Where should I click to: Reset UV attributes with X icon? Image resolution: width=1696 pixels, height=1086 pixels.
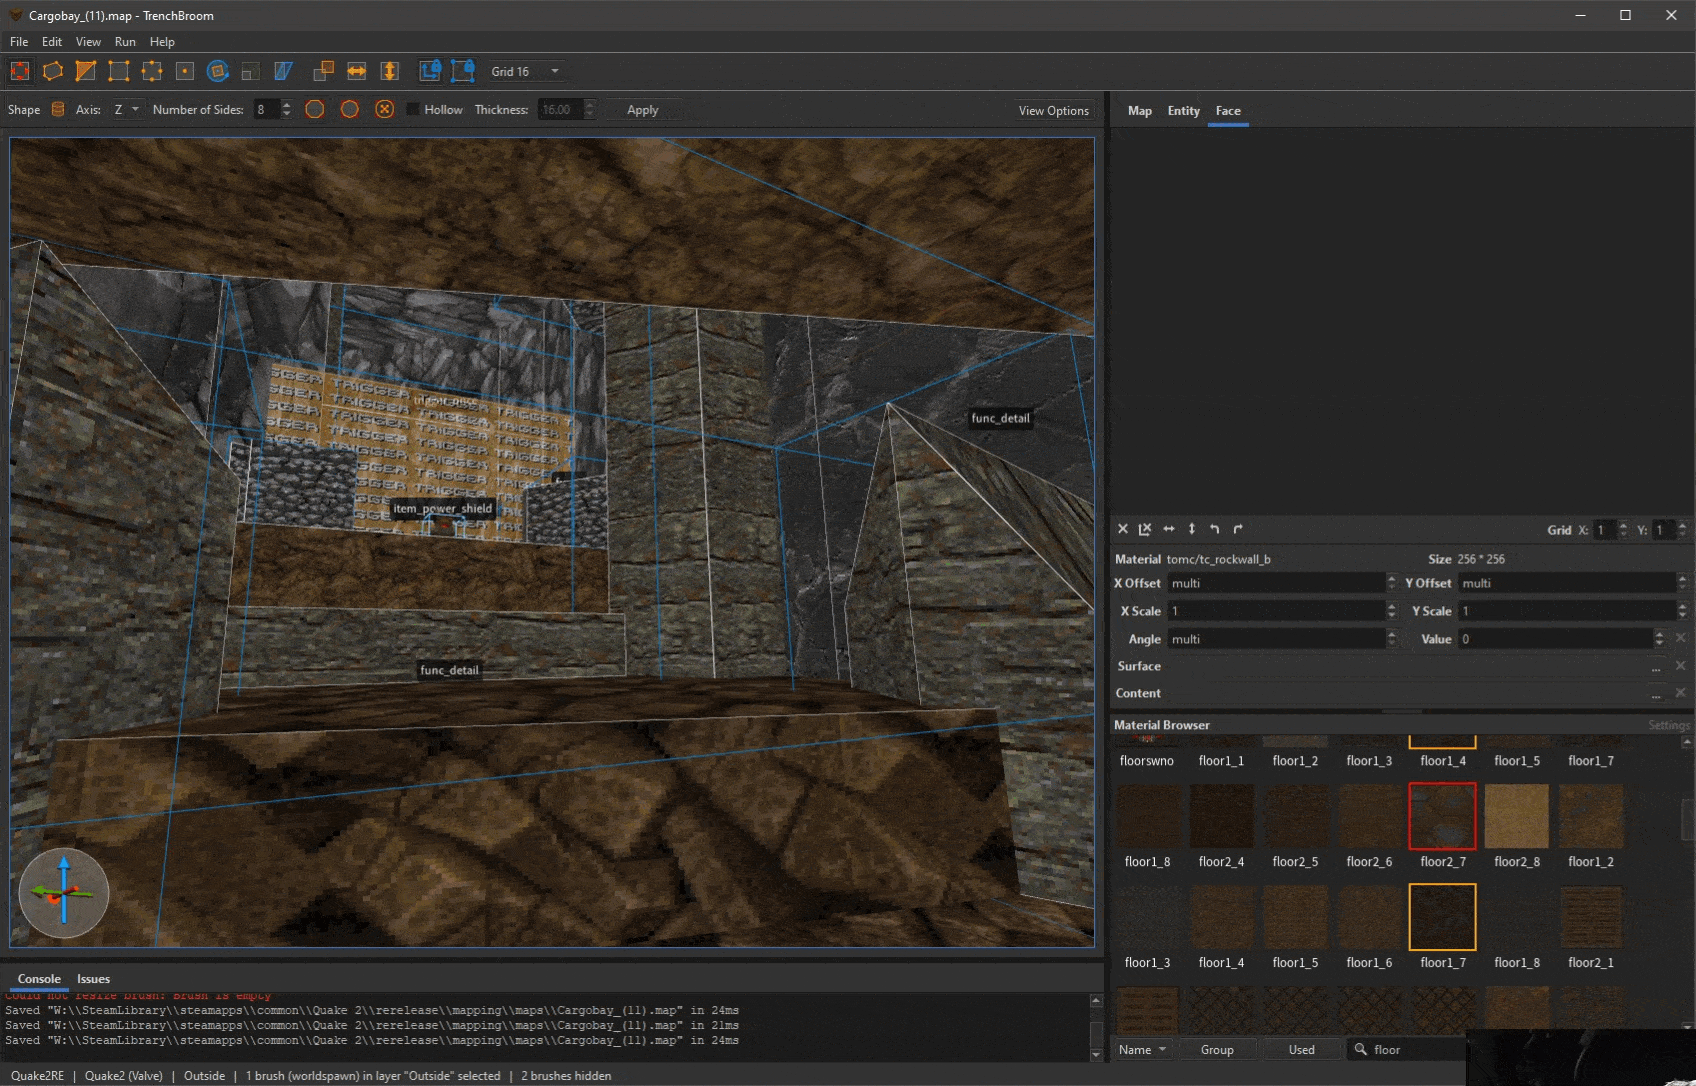[1123, 529]
